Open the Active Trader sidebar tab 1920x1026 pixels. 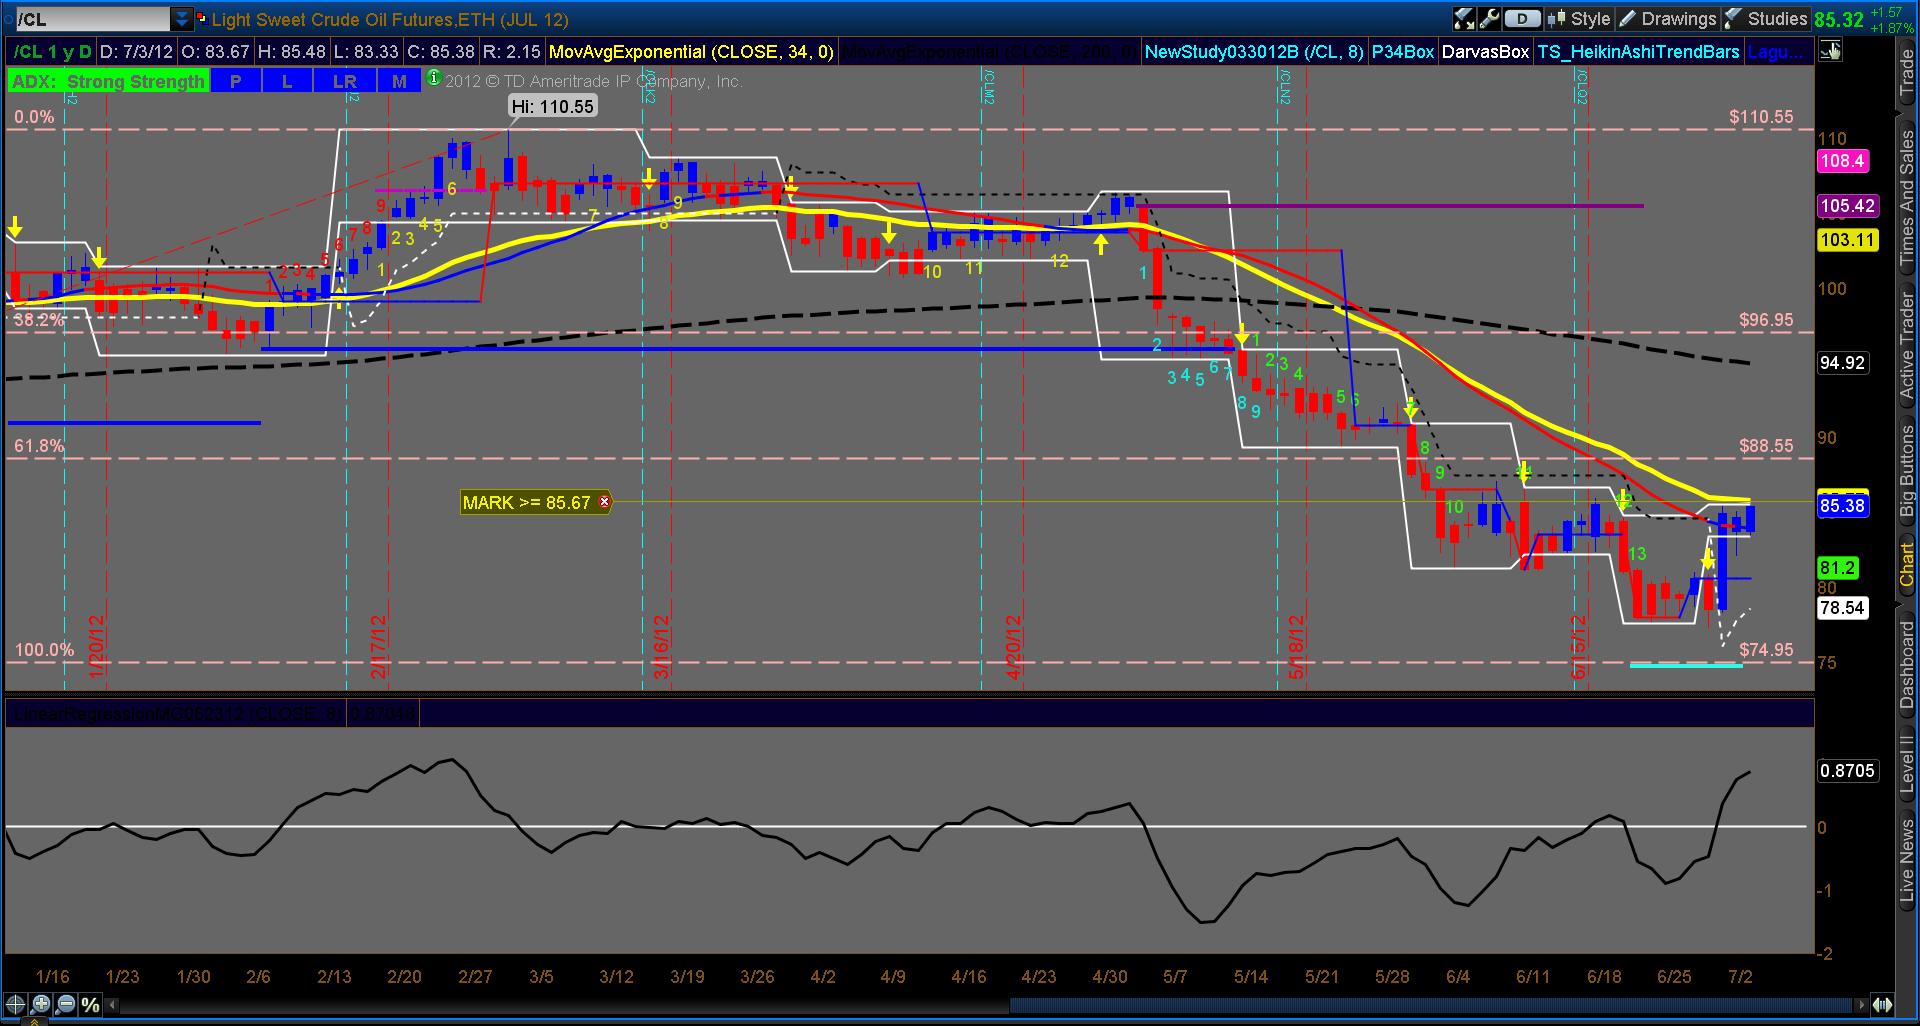[1907, 345]
